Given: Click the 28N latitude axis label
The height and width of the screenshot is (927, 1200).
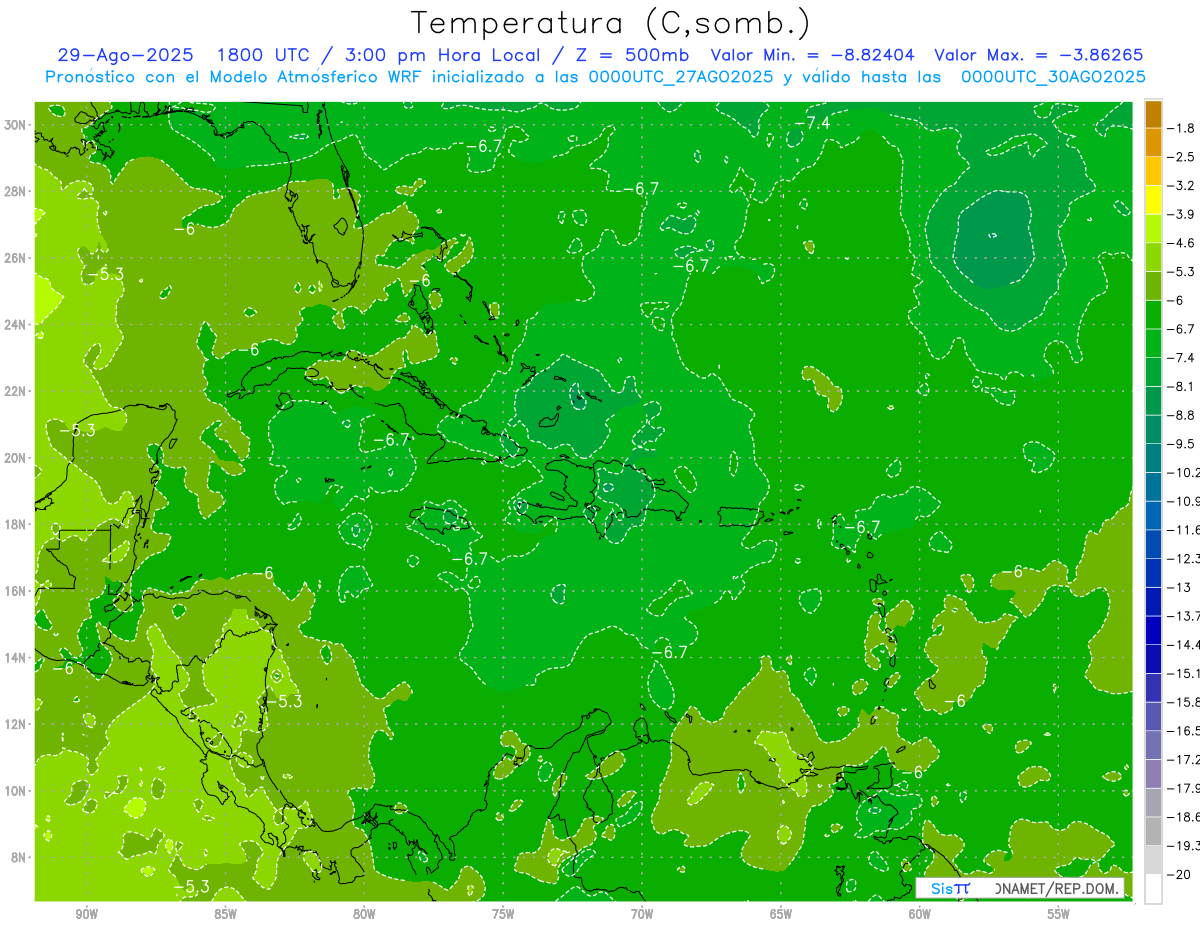Looking at the screenshot, I should tap(16, 192).
